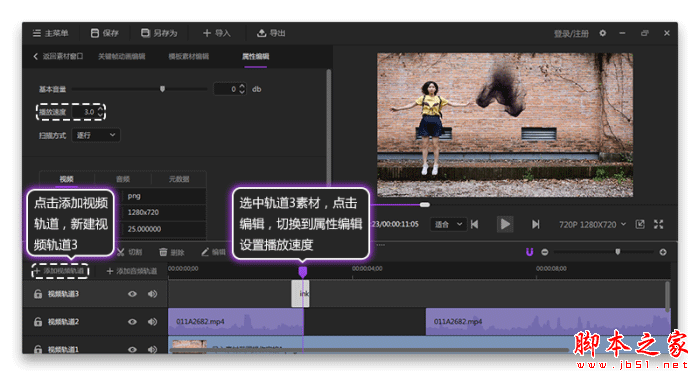The height and width of the screenshot is (376, 700).
Task: Click 另存为 save-as button
Action: click(159, 33)
